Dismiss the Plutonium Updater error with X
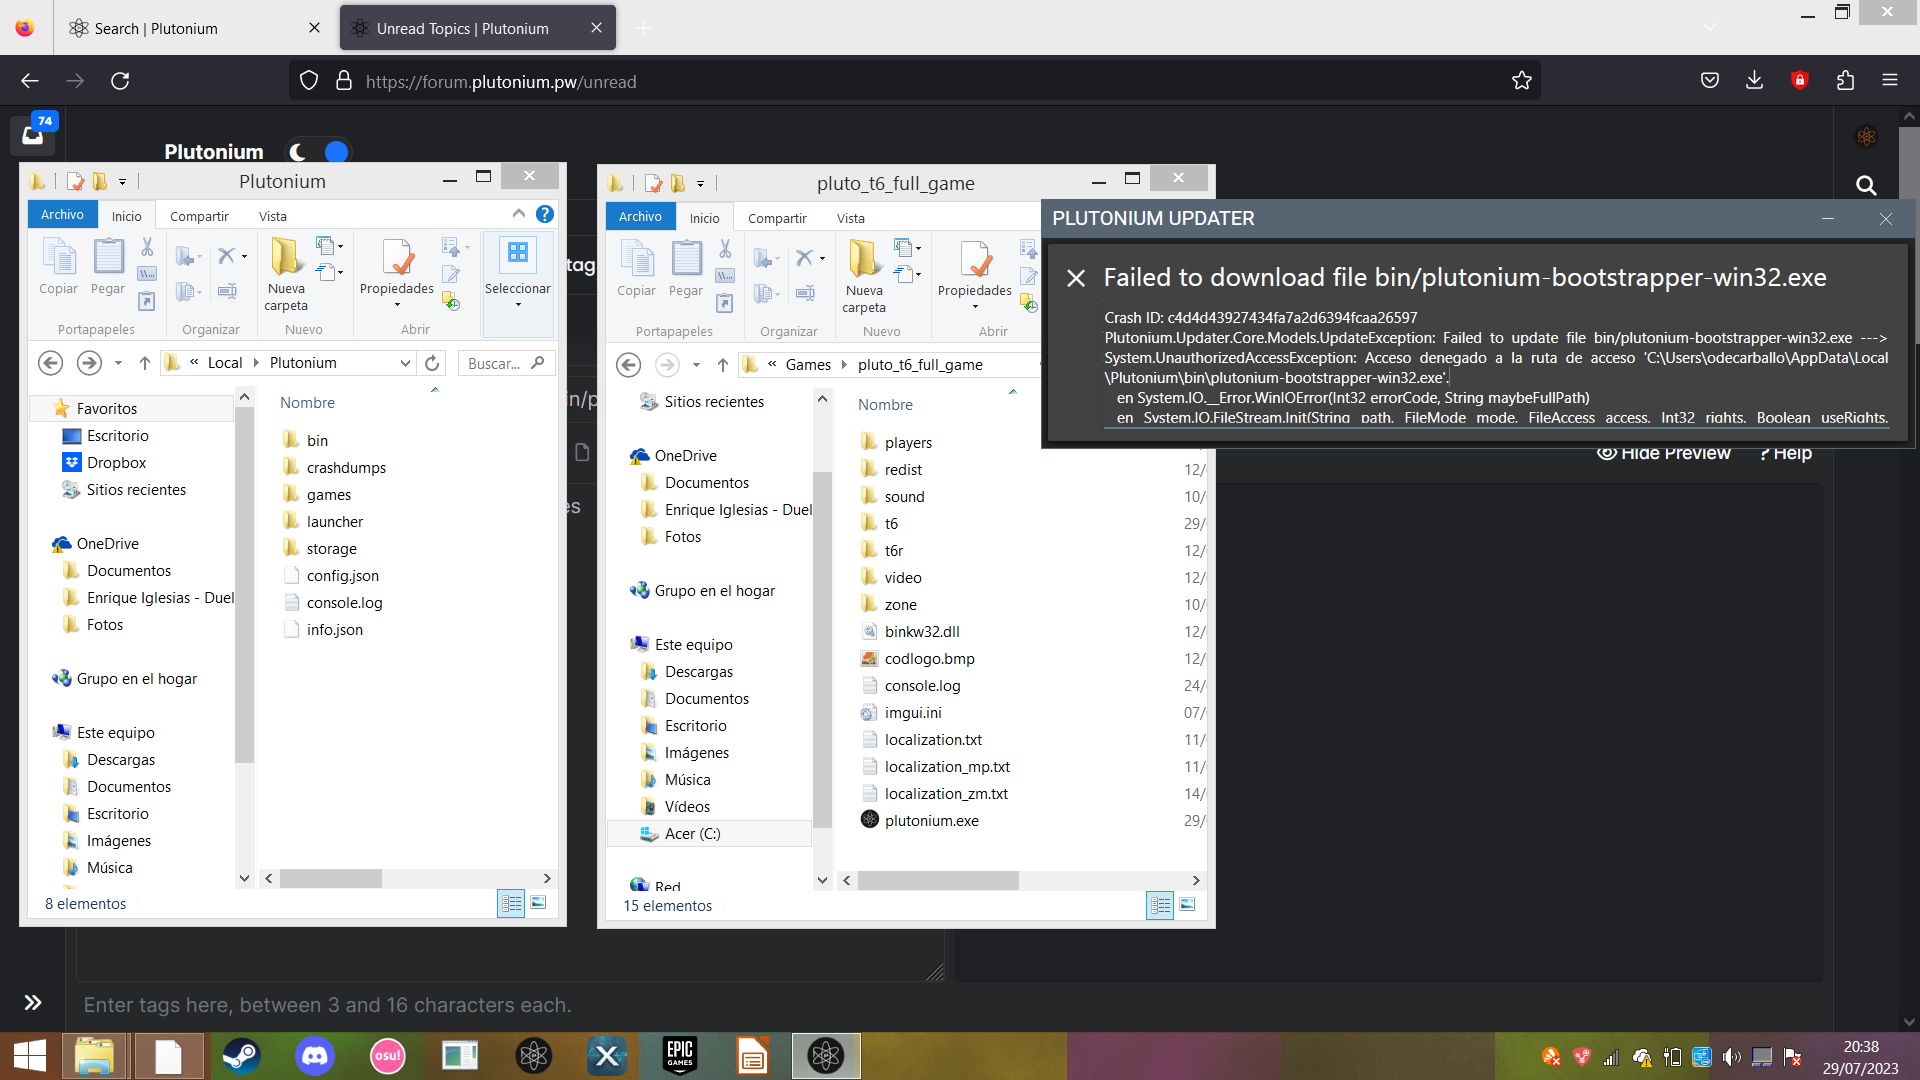 click(1076, 278)
